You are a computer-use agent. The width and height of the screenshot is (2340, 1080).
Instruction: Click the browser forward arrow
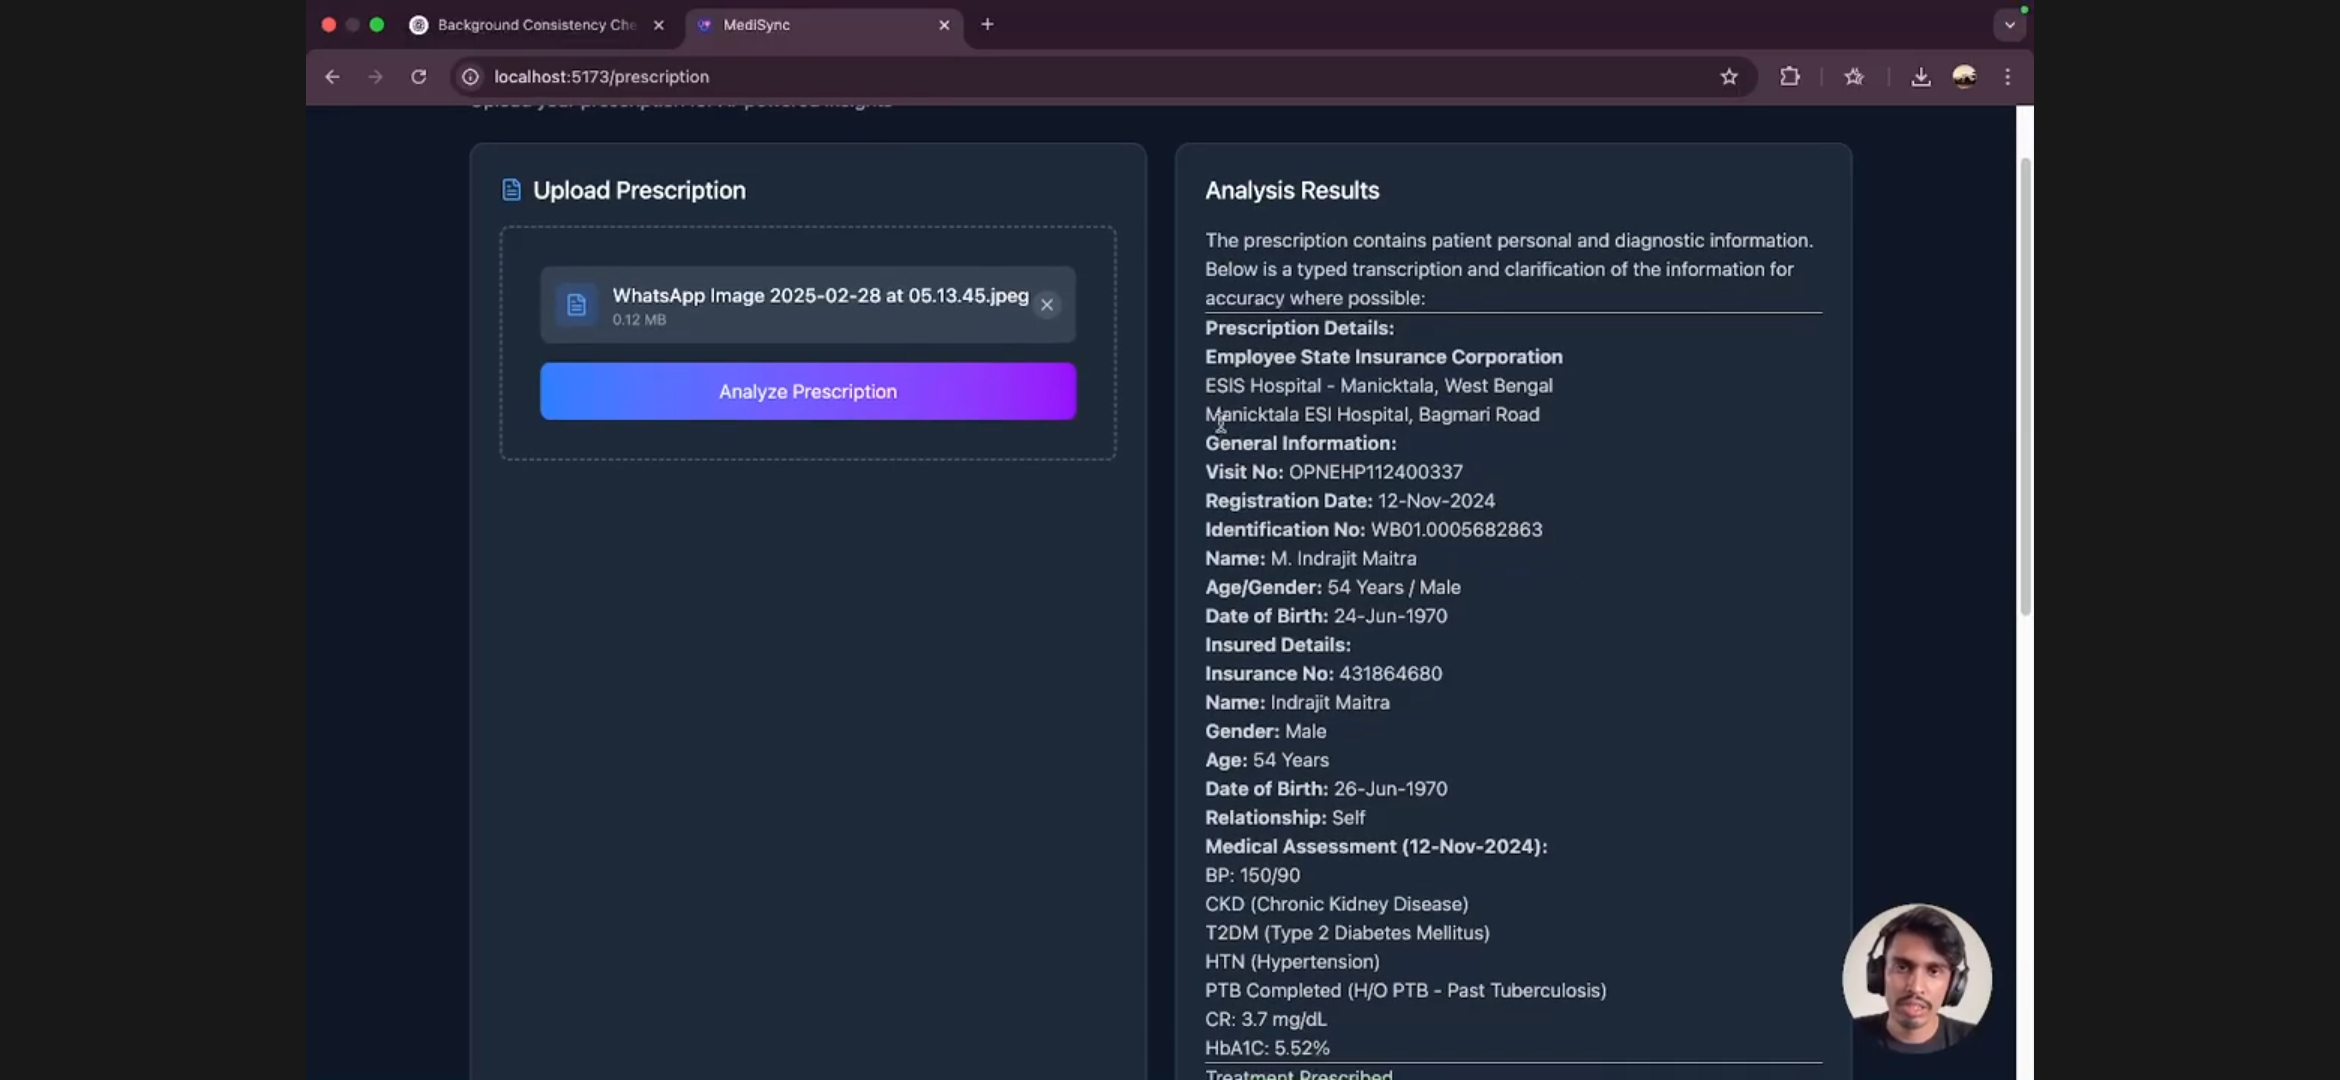tap(375, 77)
